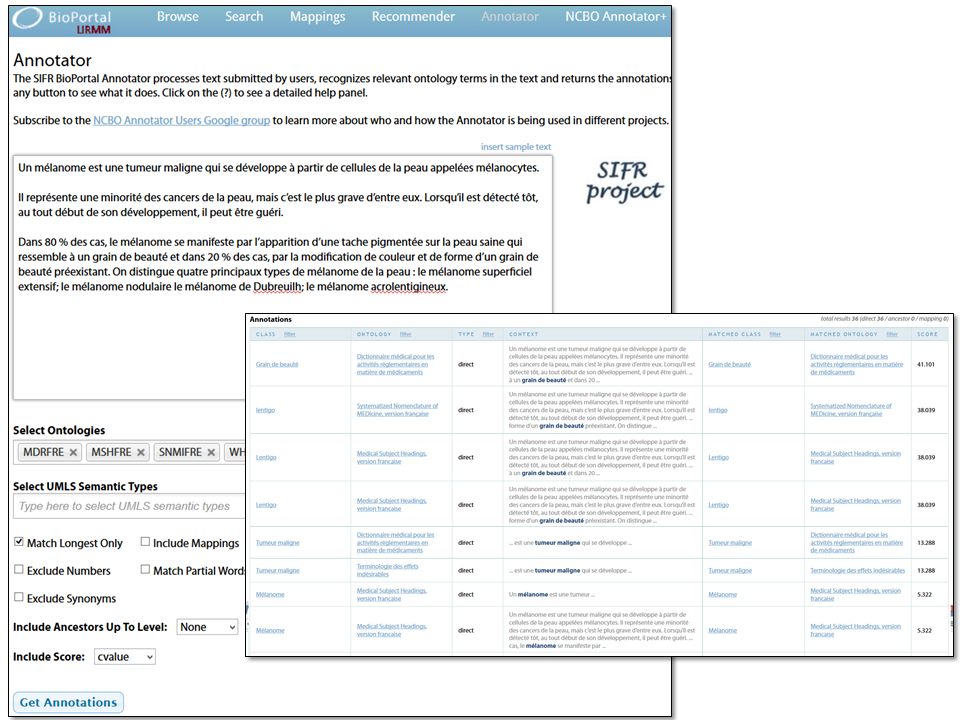This screenshot has width=960, height=720.
Task: Open the Include Score cvalue dropdown
Action: [x=125, y=657]
